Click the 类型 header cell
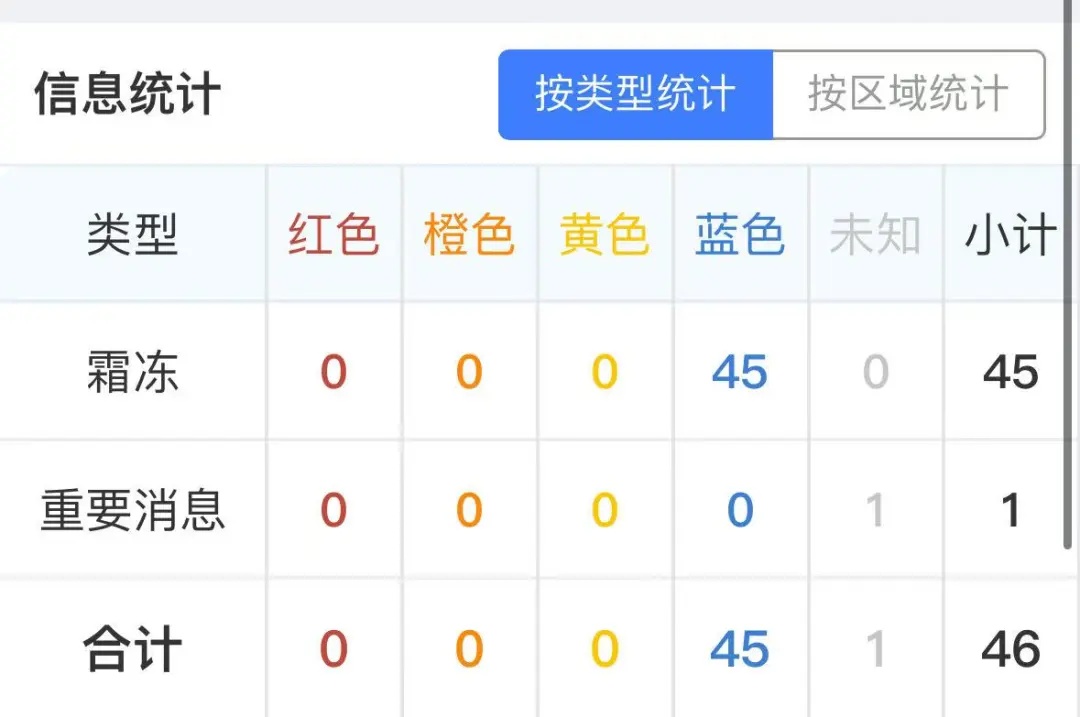 [x=130, y=234]
